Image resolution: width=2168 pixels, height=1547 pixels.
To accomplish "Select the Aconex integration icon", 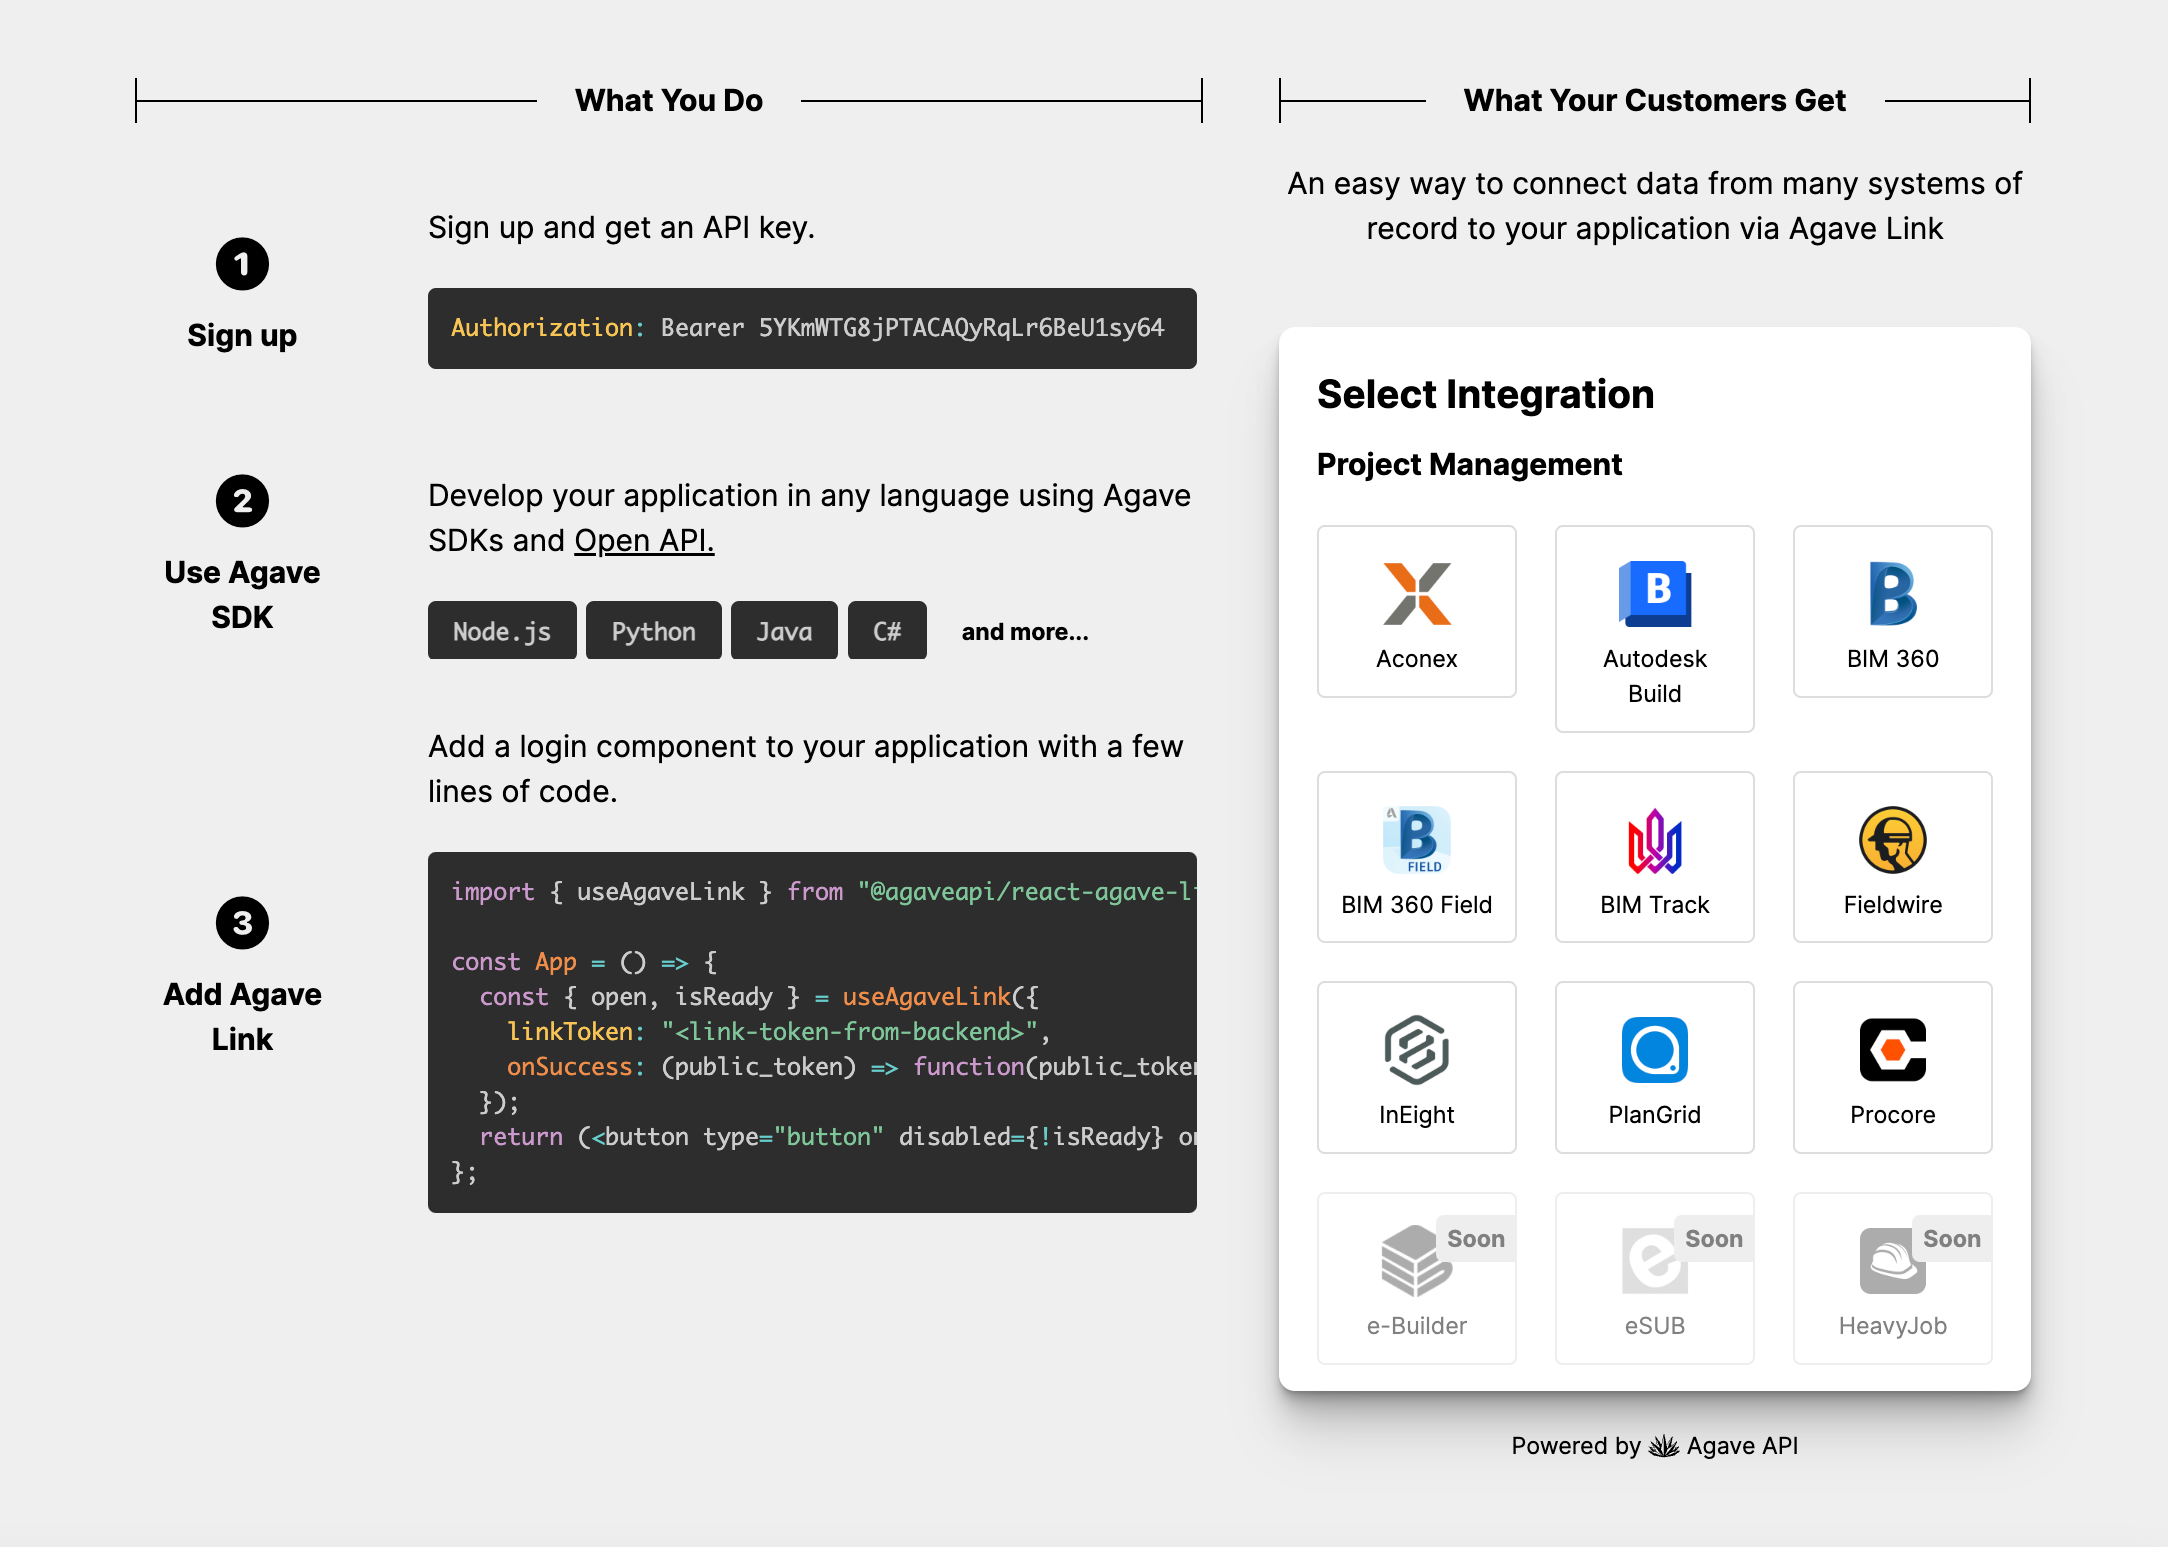I will 1416,594.
